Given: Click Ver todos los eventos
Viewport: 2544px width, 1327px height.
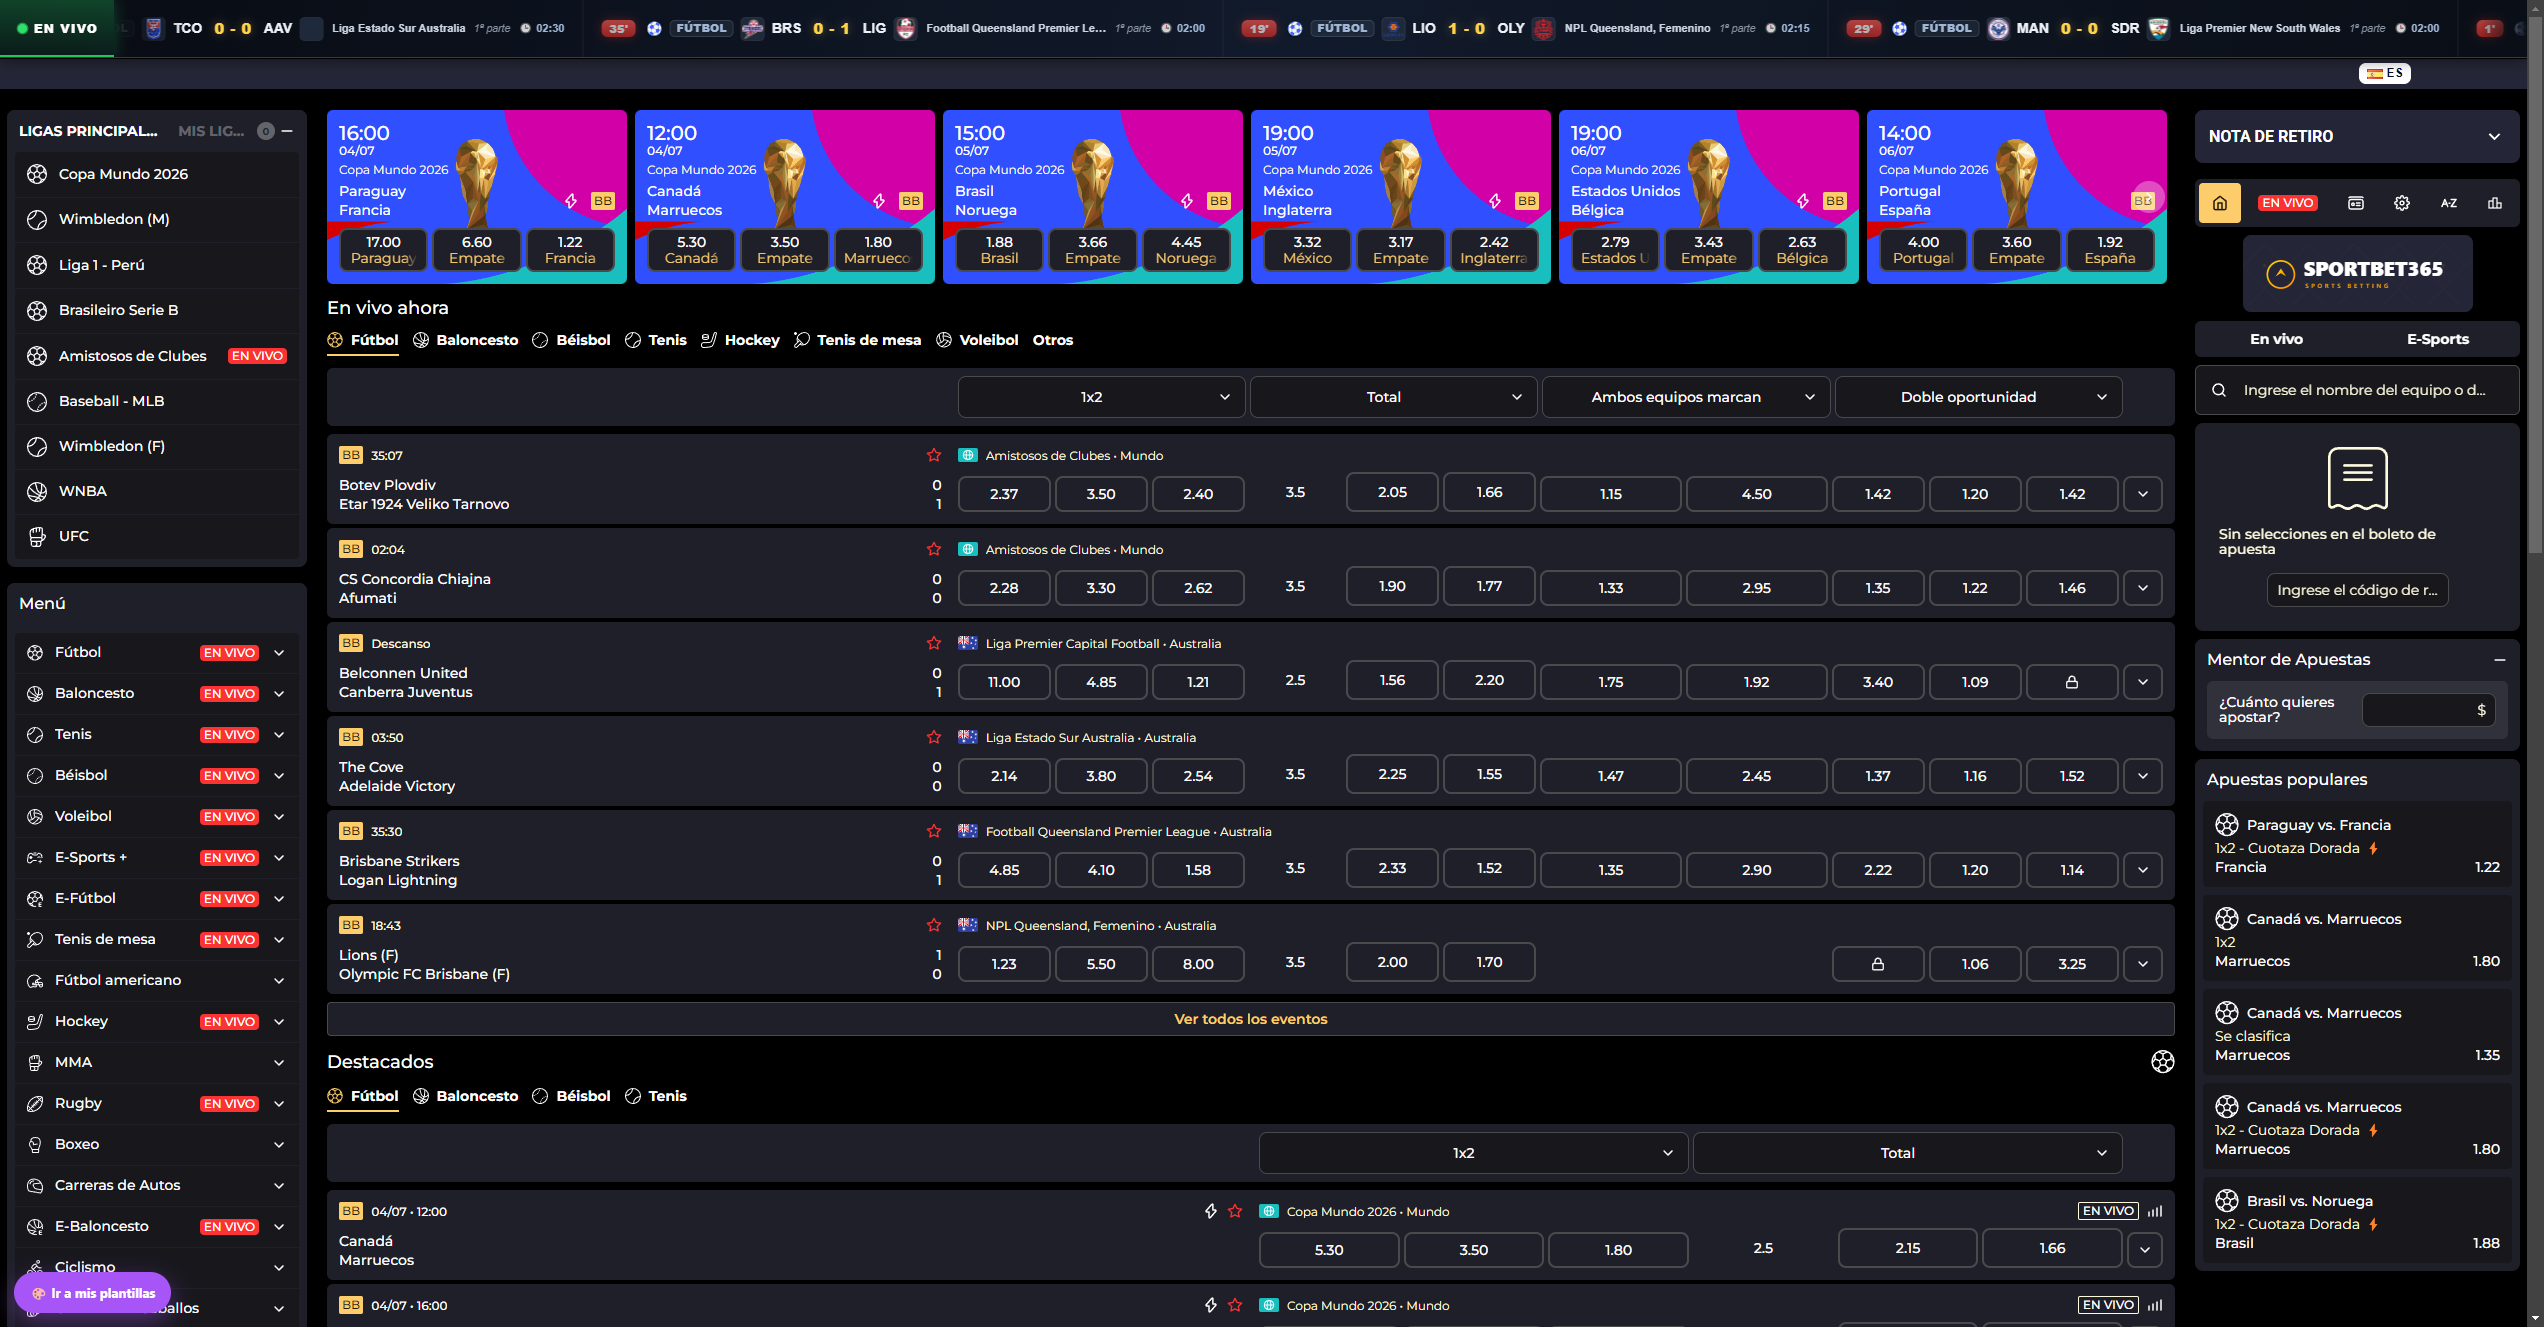Looking at the screenshot, I should coord(1250,1019).
